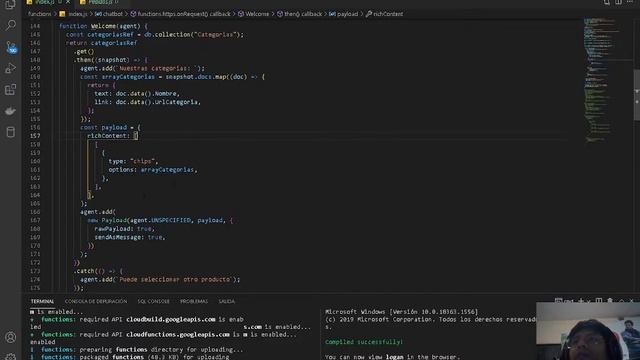
Task: Click the functions folder breadcrumb
Action: click(40, 14)
